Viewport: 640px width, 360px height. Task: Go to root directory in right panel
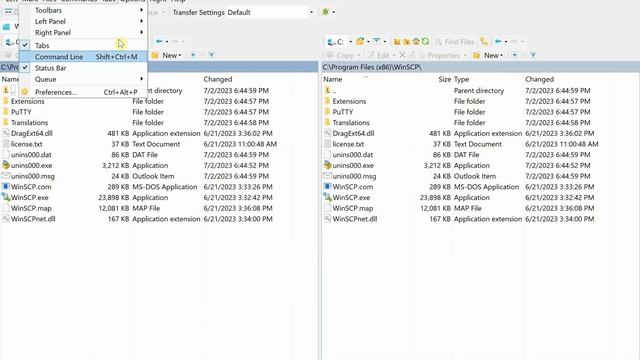(407, 42)
